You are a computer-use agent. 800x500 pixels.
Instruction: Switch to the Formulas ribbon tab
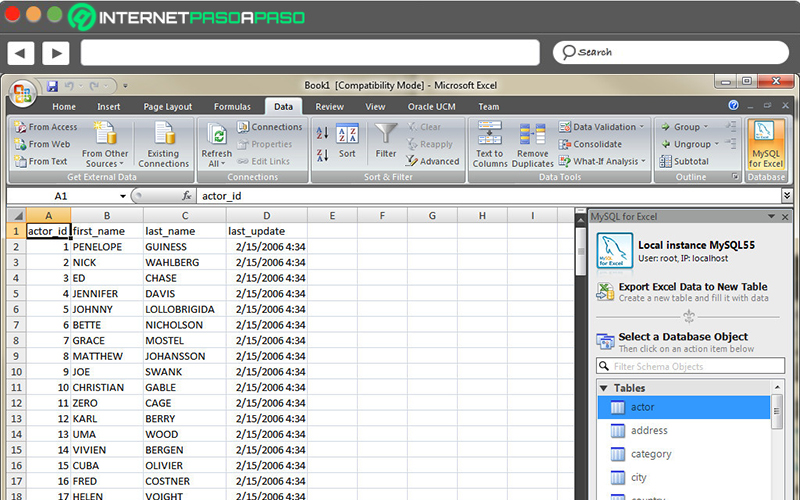[232, 107]
